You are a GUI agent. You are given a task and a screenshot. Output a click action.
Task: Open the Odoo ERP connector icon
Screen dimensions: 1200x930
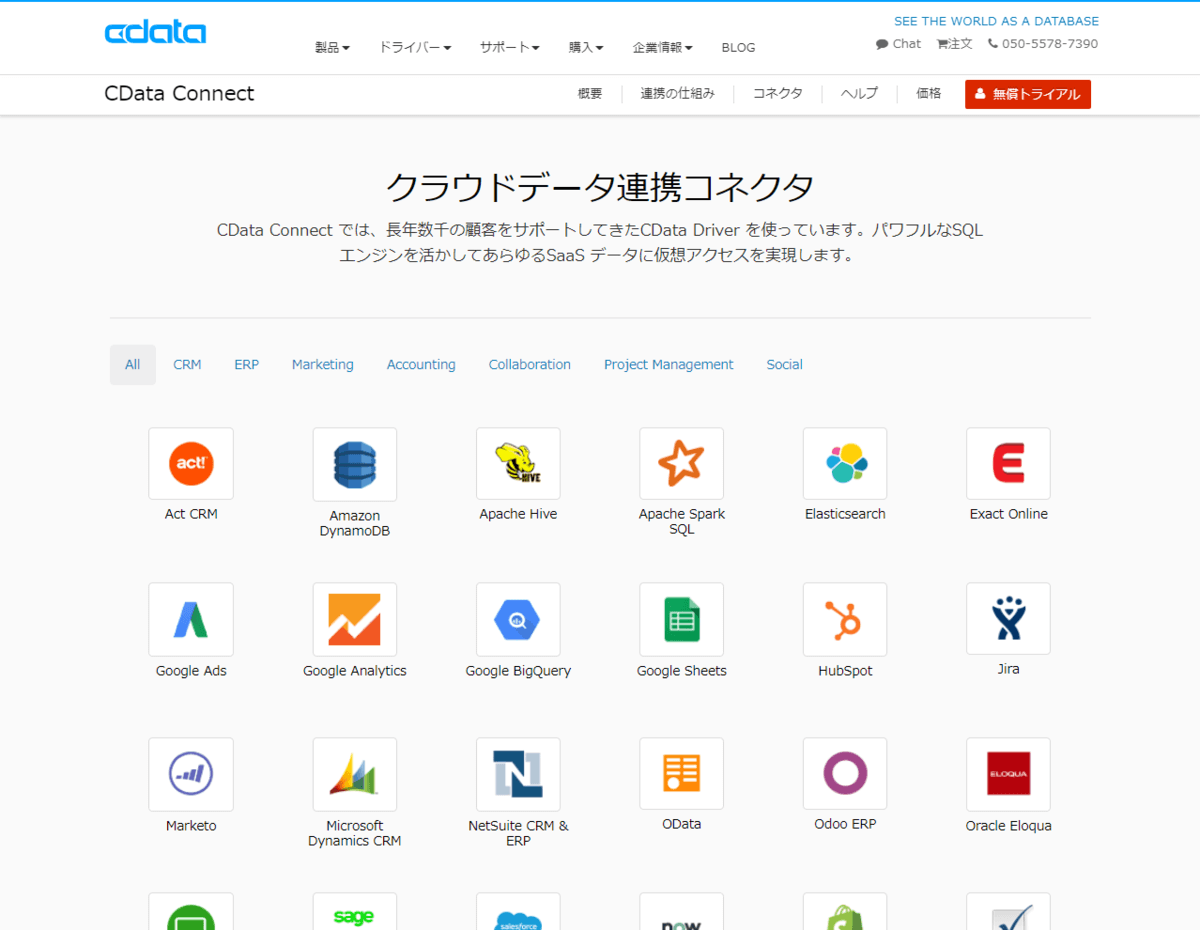pos(845,774)
